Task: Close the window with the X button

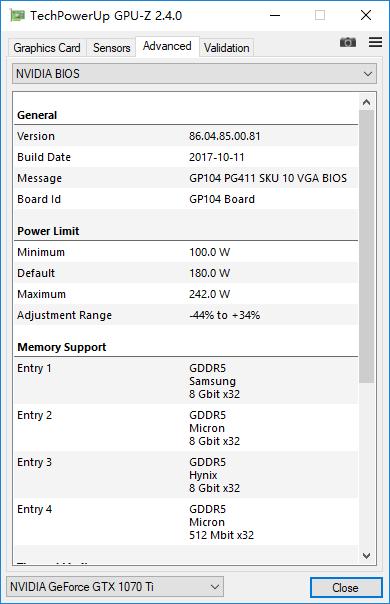Action: pos(366,15)
